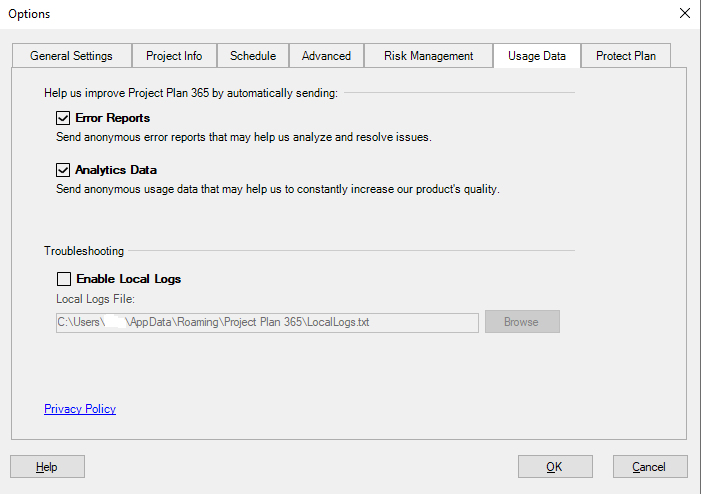Open the Privacy Policy link
The height and width of the screenshot is (494, 701).
[x=80, y=409]
